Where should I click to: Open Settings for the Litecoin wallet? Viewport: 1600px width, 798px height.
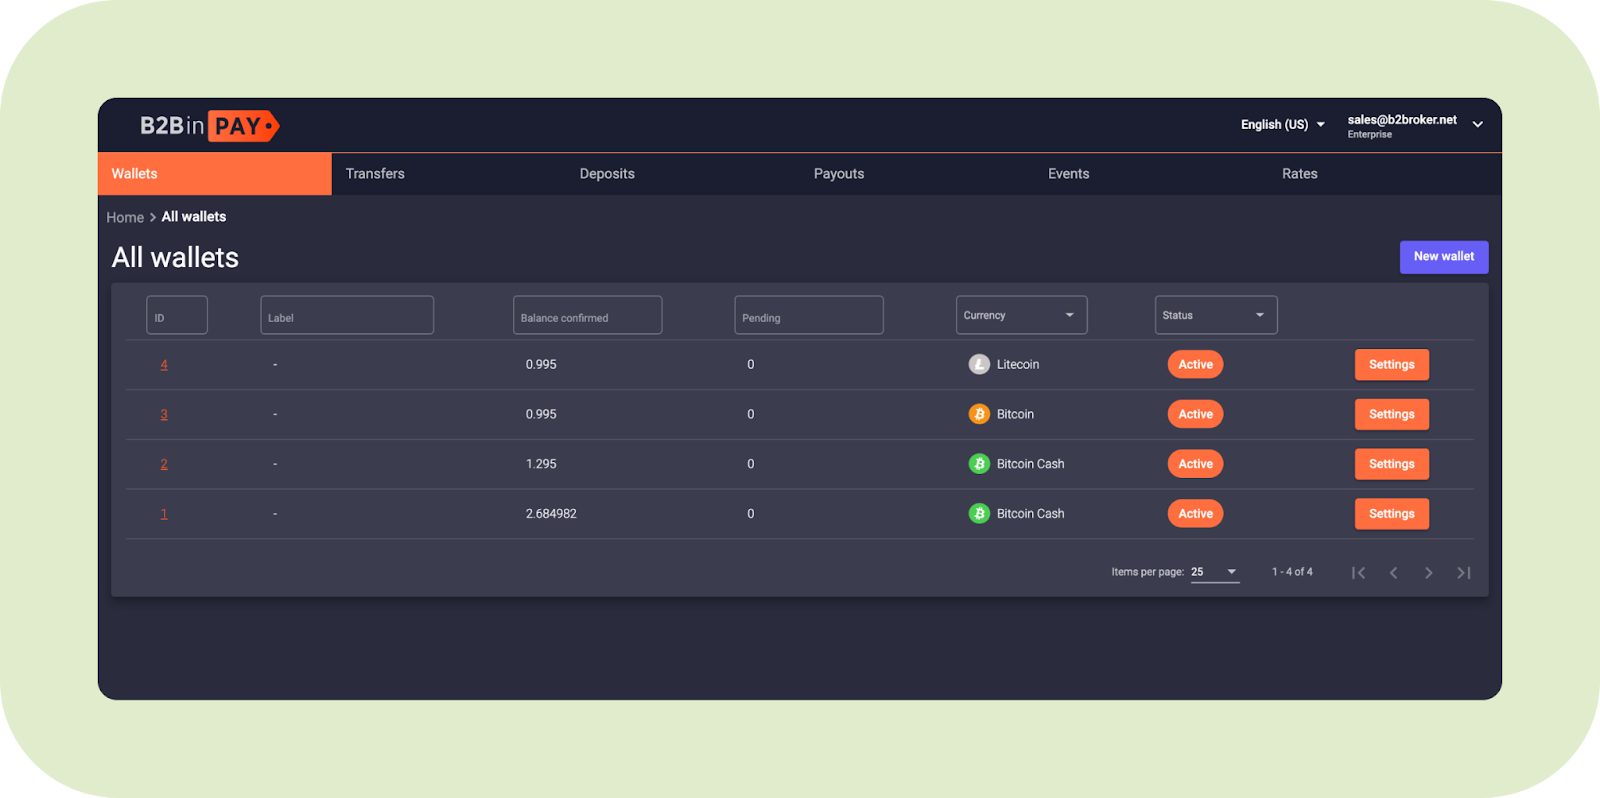point(1392,364)
